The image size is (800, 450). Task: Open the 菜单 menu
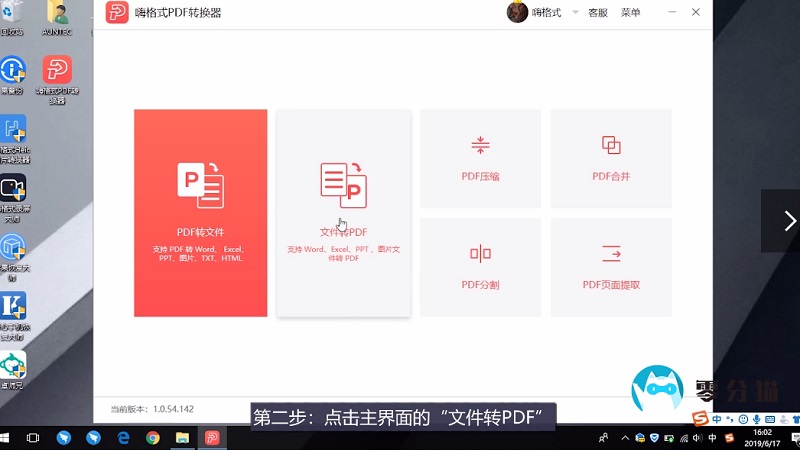tap(630, 13)
